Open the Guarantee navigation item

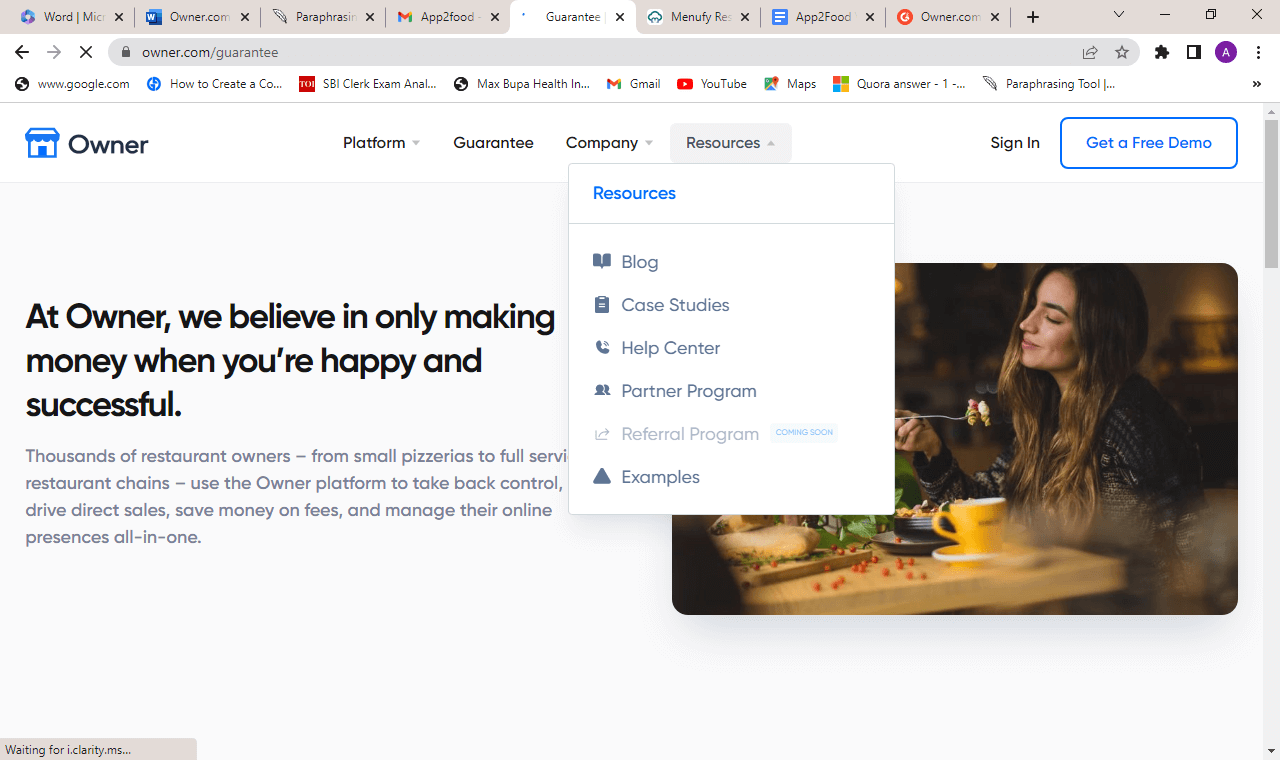493,143
